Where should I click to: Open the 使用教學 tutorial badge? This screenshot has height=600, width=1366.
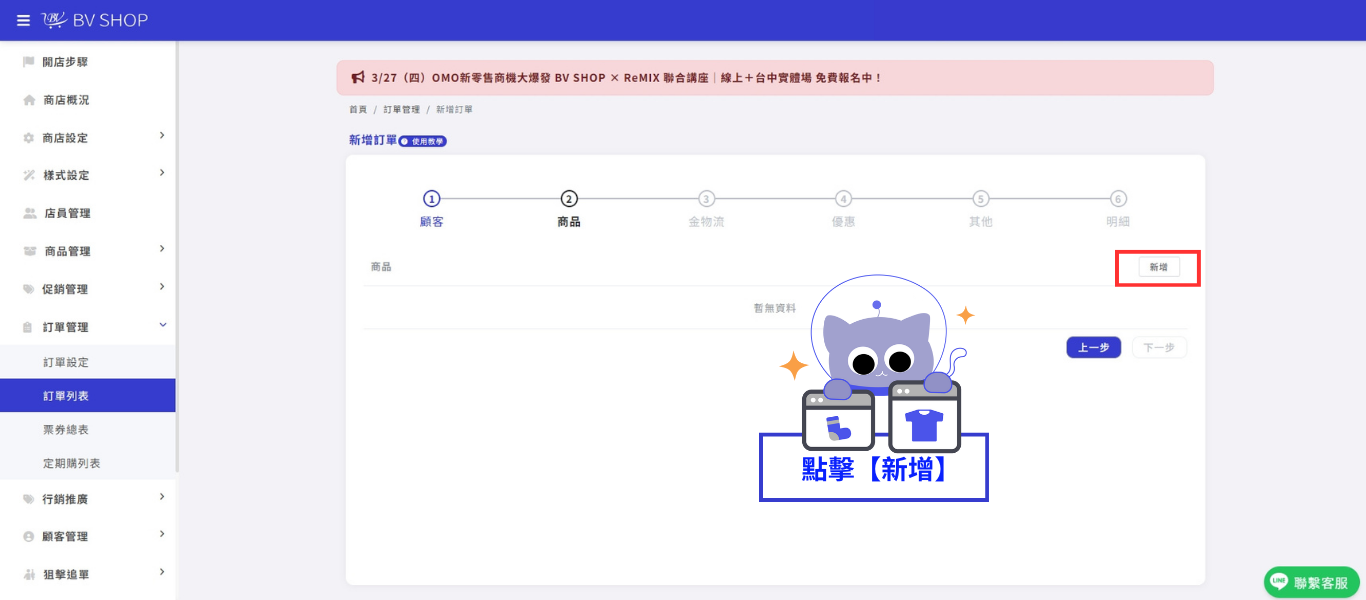pos(423,142)
